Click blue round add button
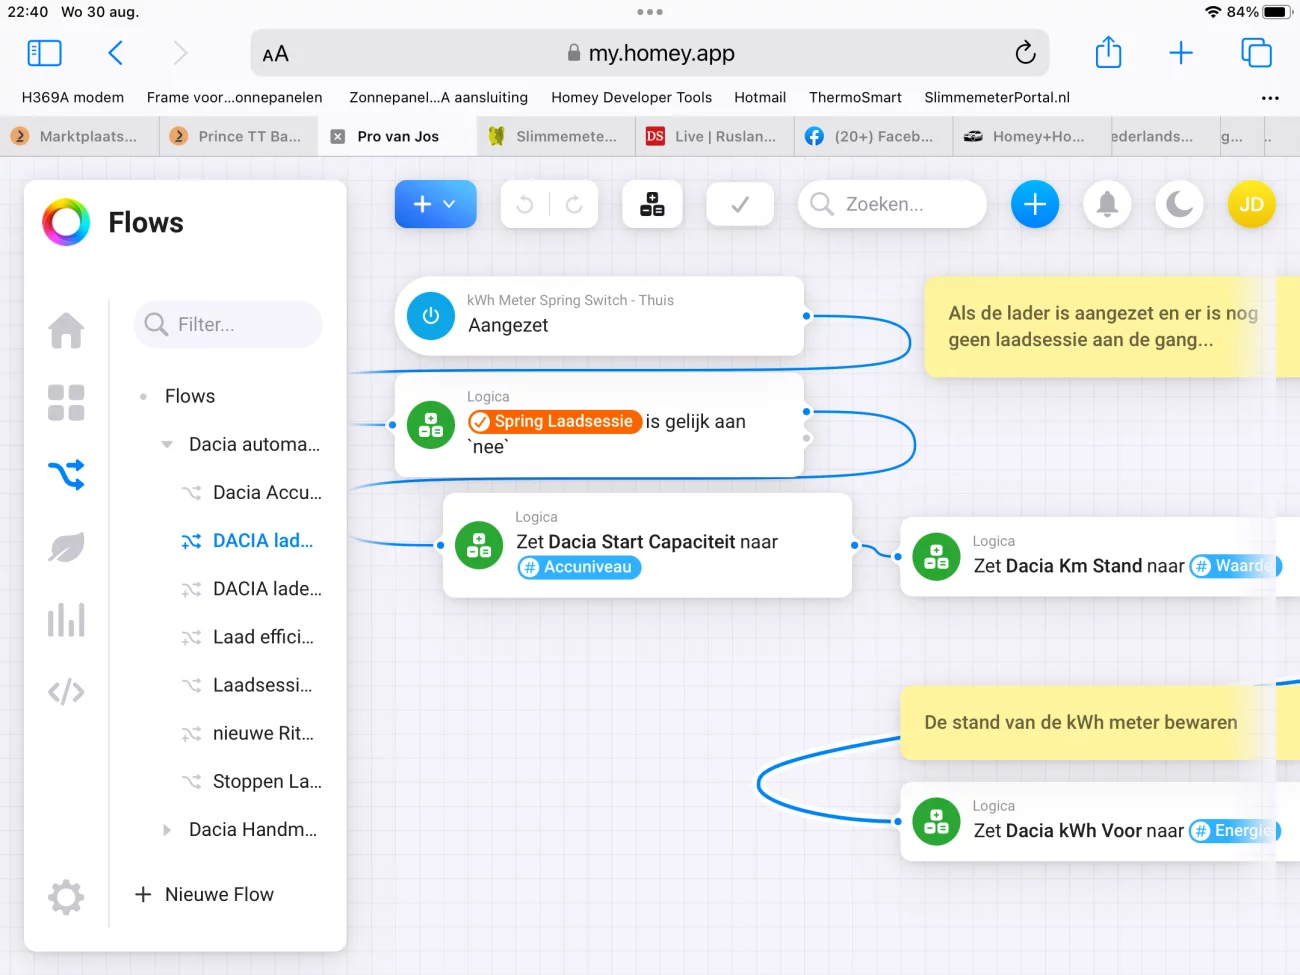Viewport: 1300px width, 975px height. (1035, 204)
